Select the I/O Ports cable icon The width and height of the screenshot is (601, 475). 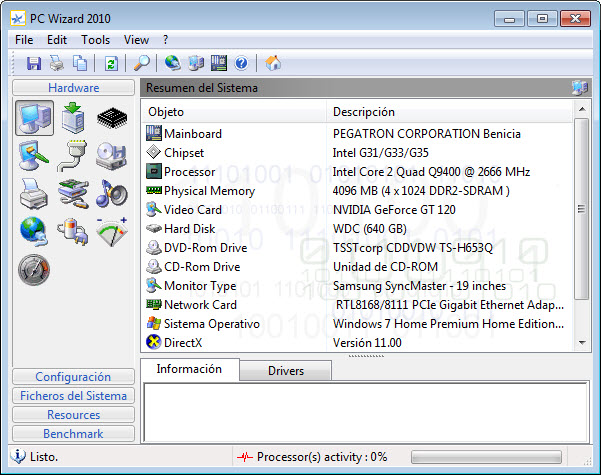(72, 156)
